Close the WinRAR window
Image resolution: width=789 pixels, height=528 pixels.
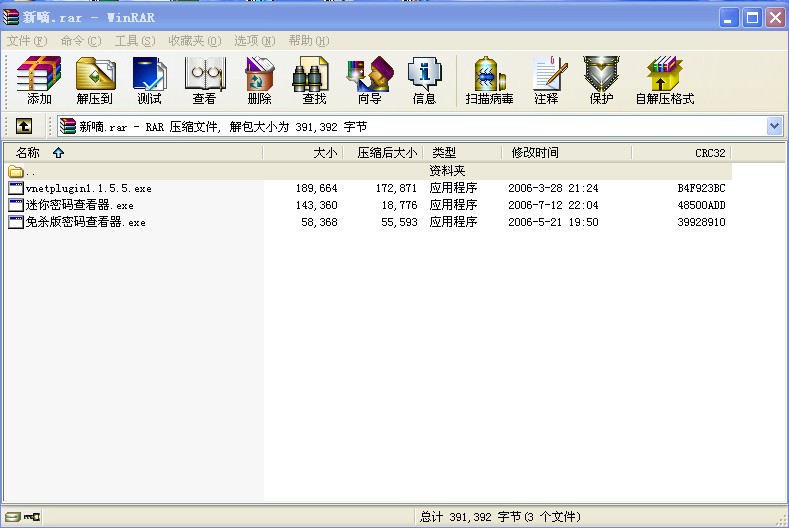click(x=775, y=18)
